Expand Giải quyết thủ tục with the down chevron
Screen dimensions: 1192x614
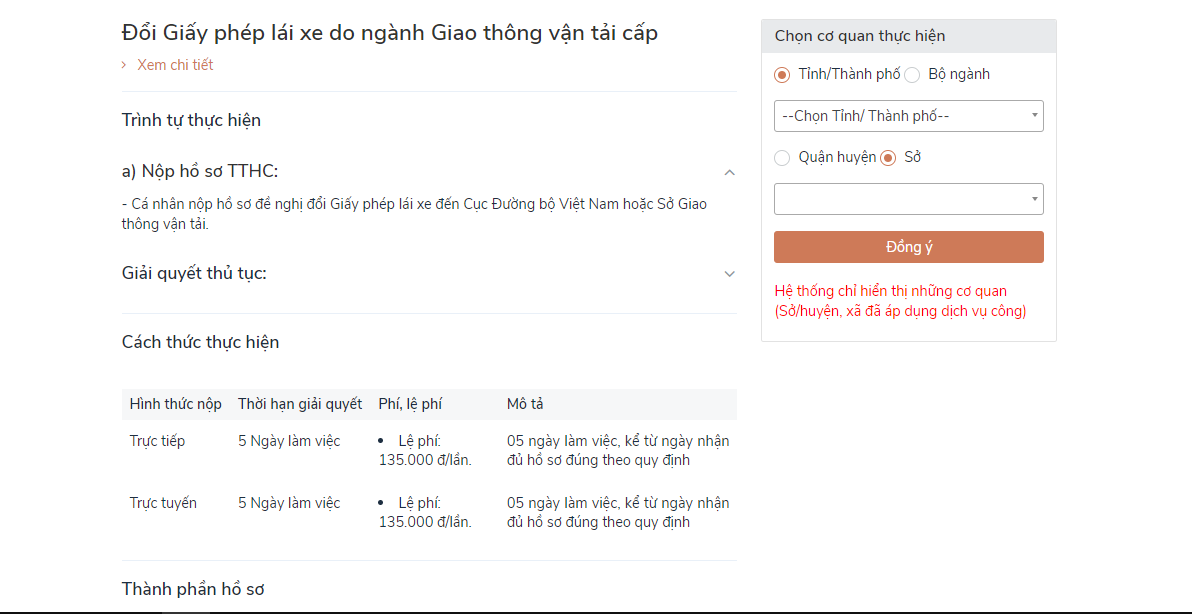coord(729,274)
